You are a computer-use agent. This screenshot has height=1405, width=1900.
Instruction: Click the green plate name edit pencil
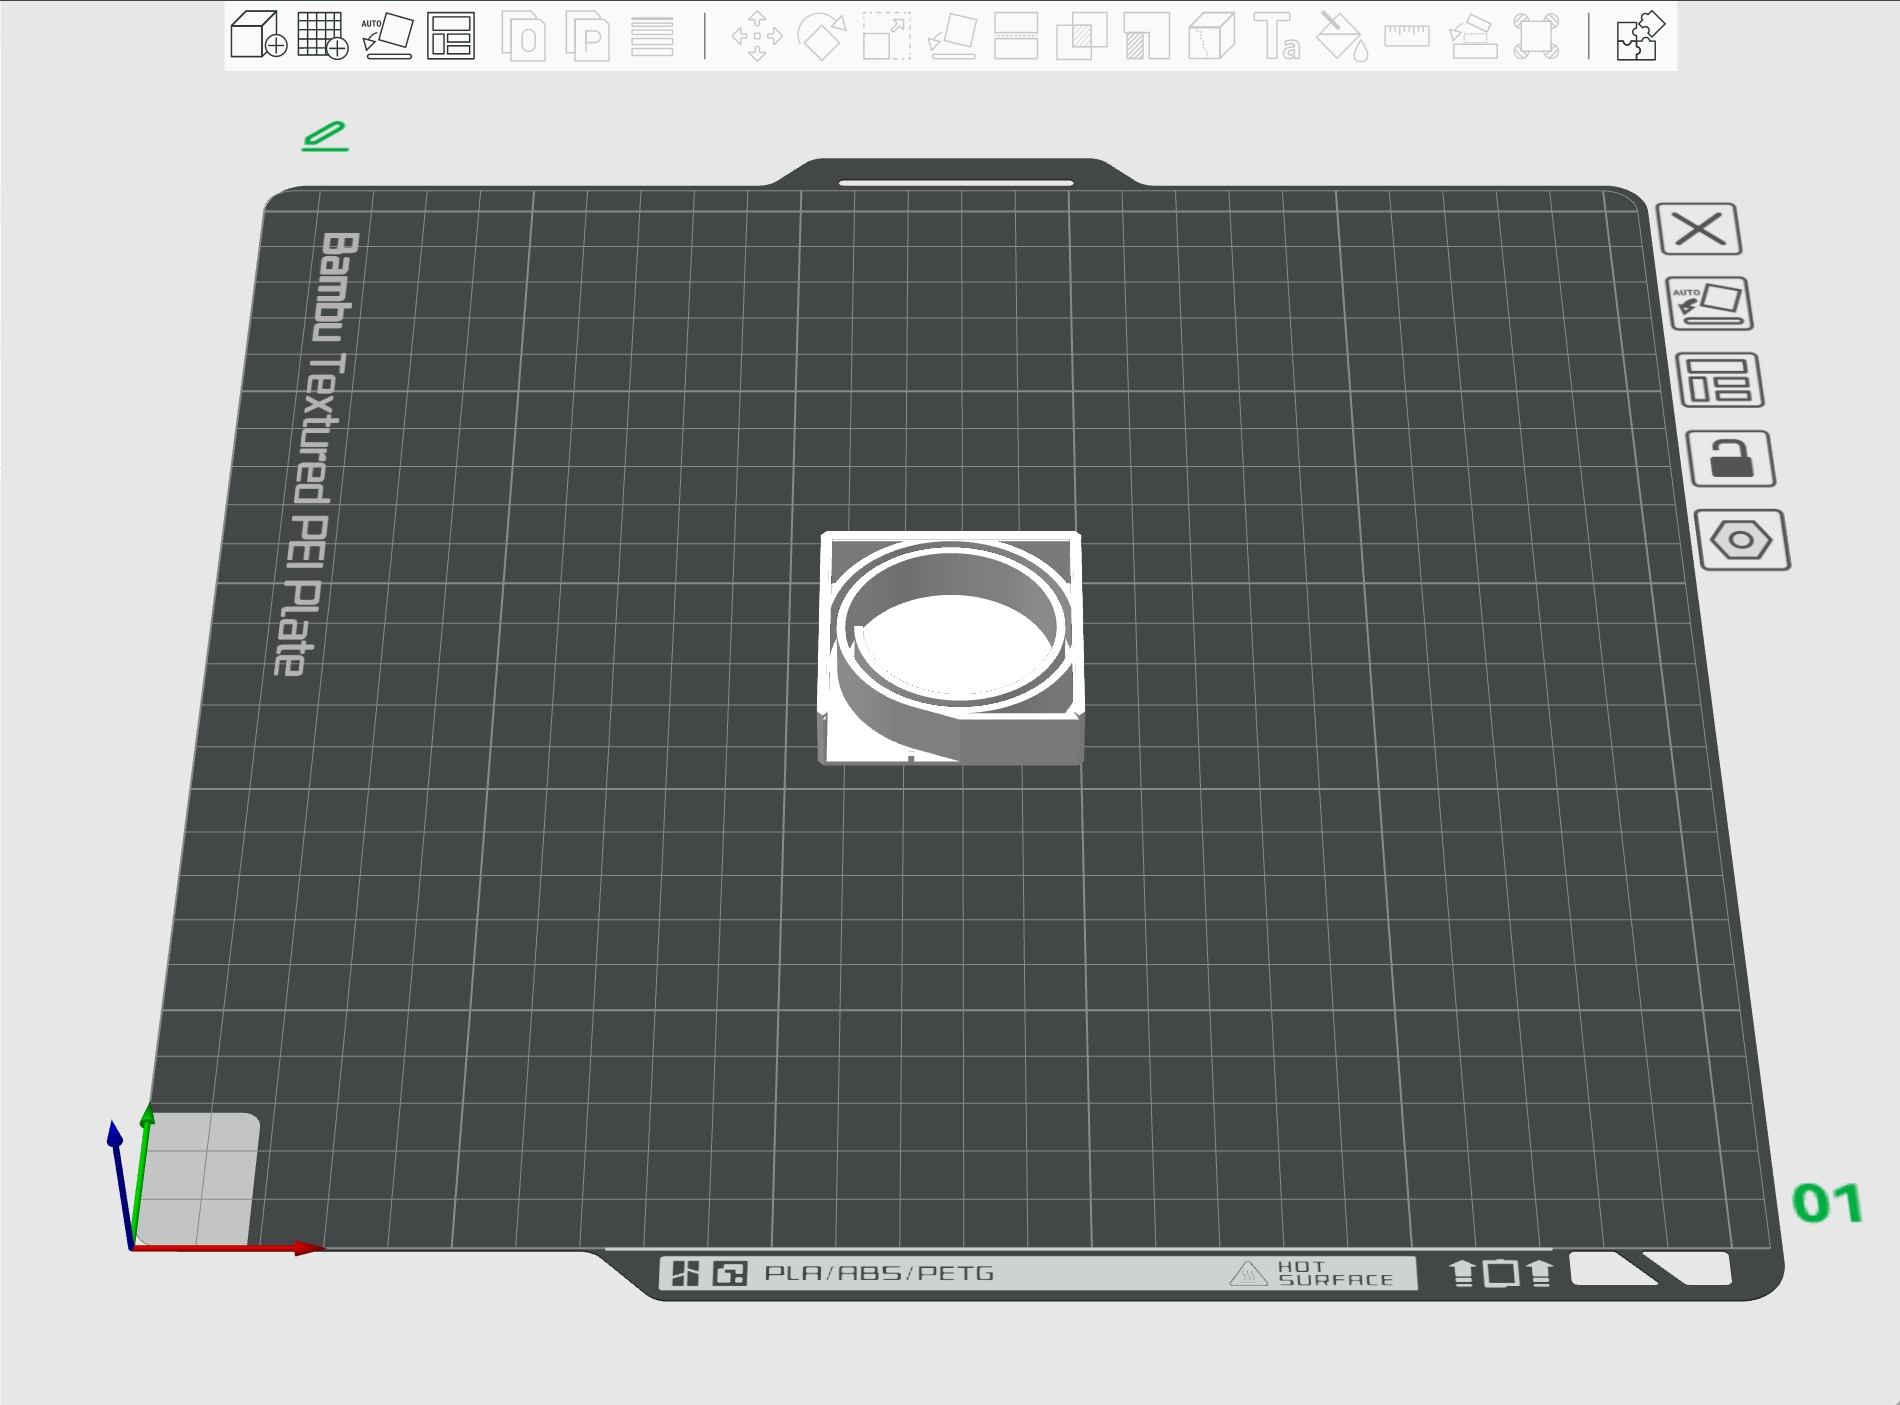325,136
